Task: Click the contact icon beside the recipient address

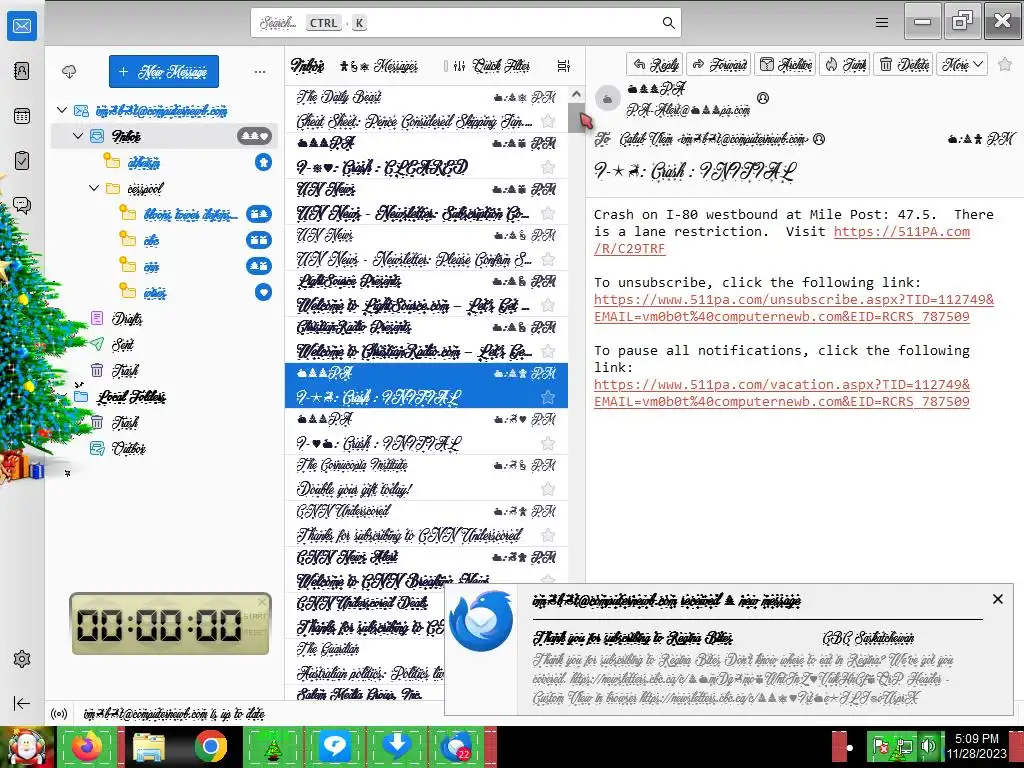Action: pyautogui.click(x=819, y=138)
